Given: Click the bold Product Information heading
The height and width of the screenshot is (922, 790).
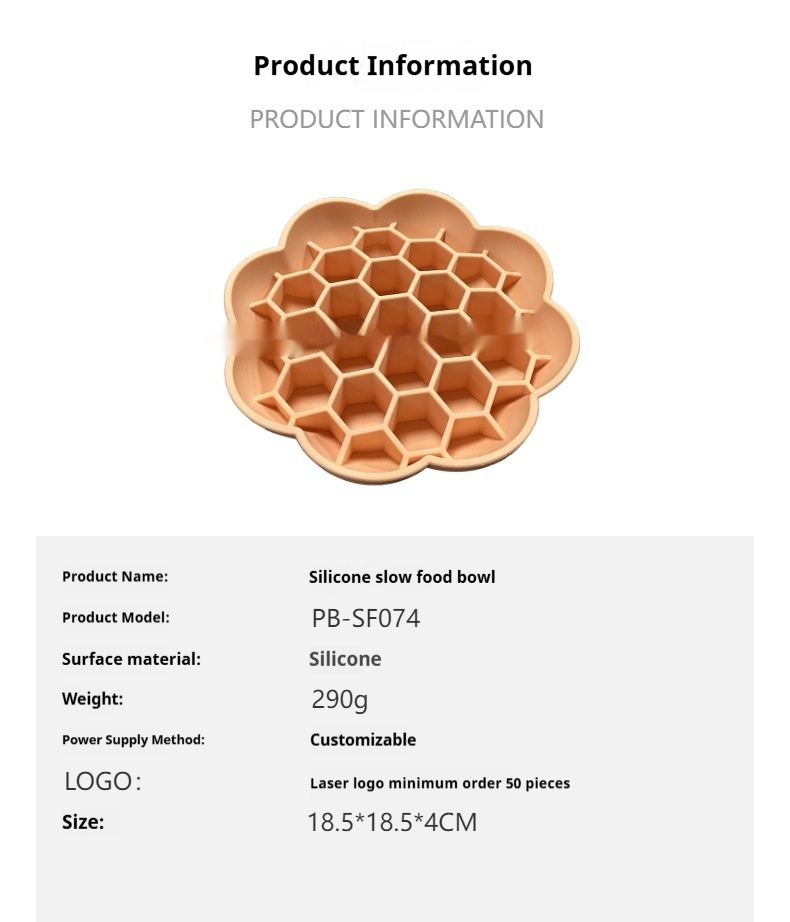Looking at the screenshot, I should (393, 66).
